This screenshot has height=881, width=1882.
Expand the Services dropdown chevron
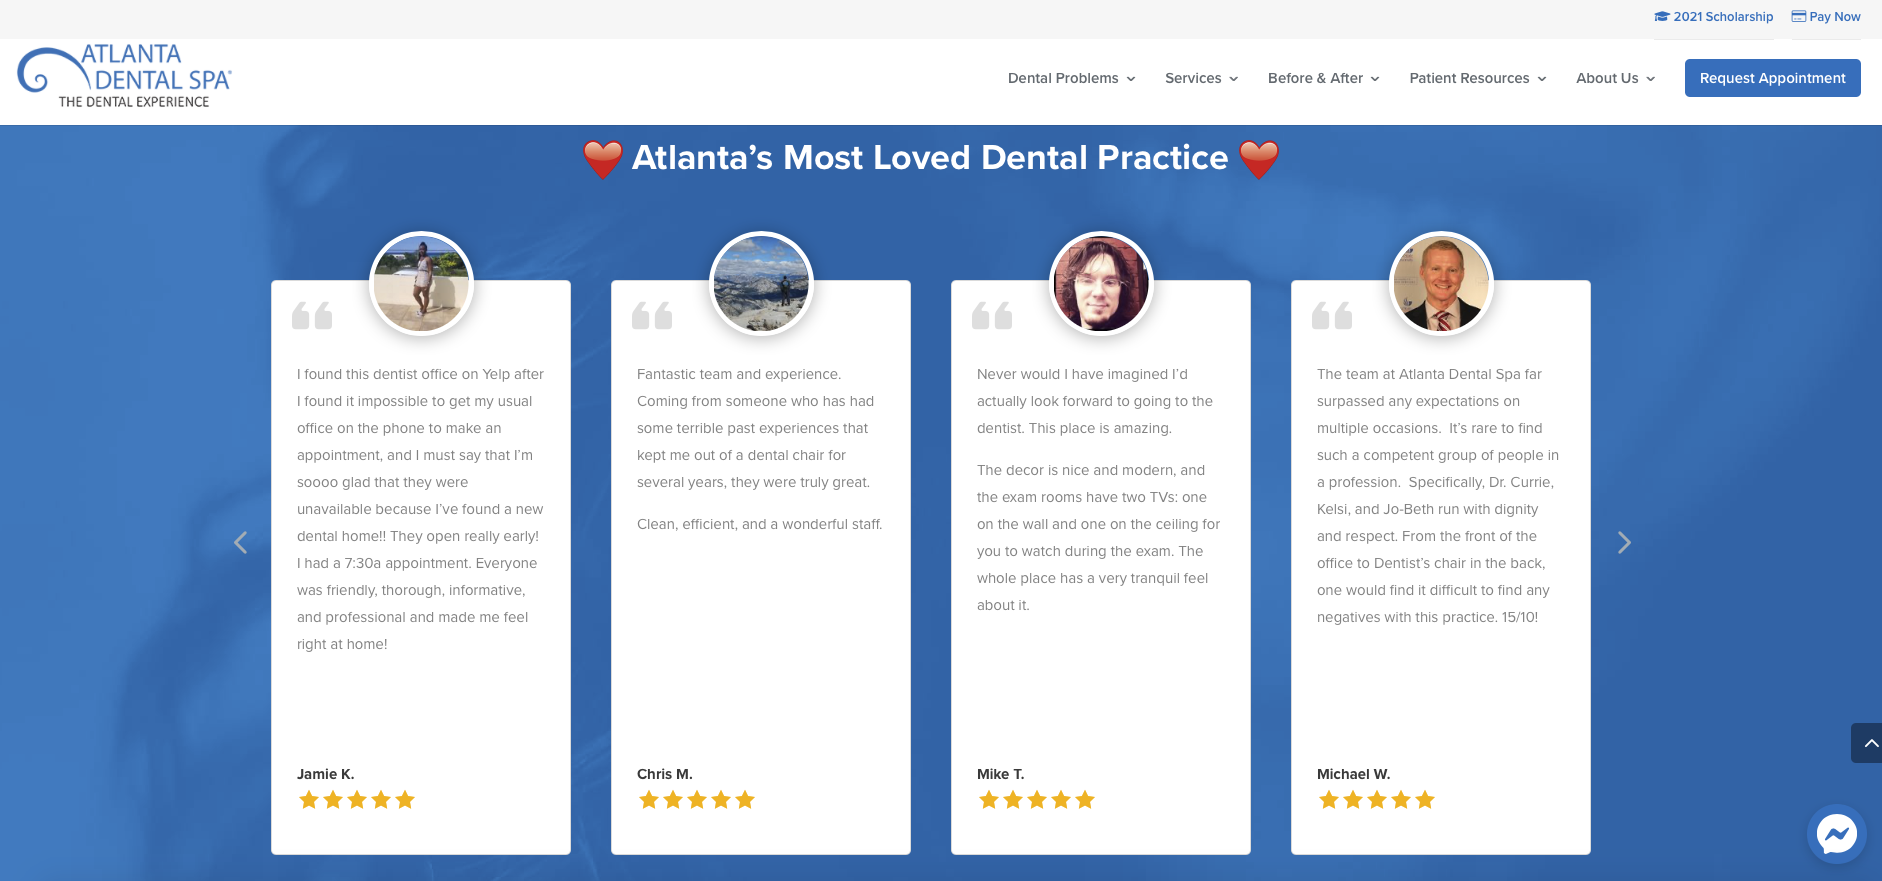(1234, 79)
